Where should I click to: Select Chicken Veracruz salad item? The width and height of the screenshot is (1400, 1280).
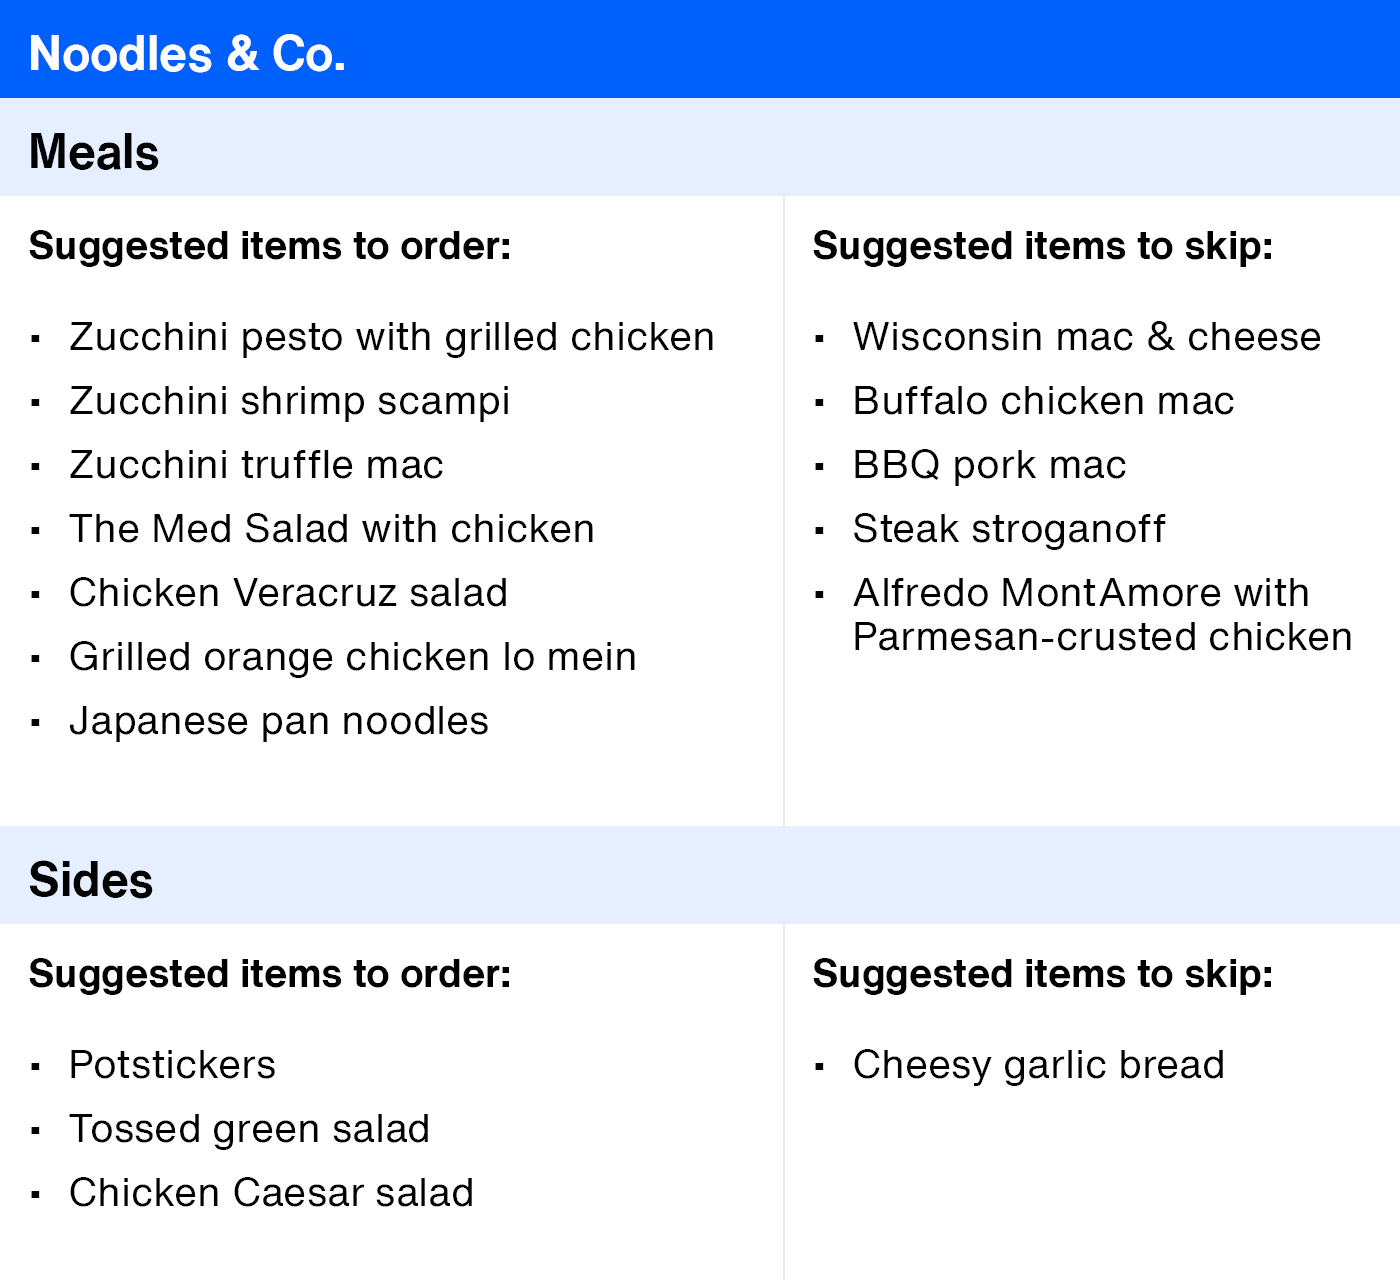288,593
